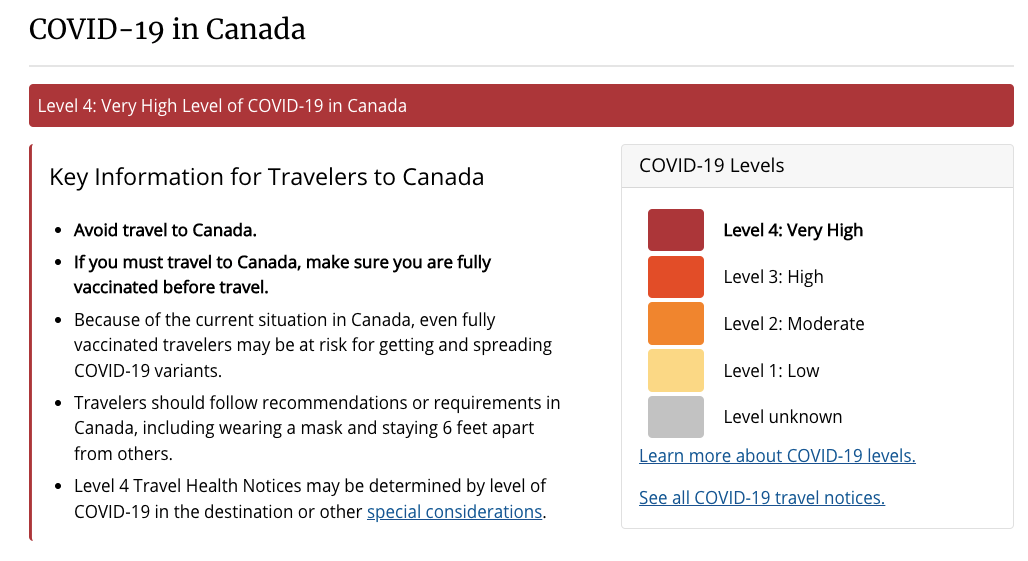Click the 'Level 4: Very High' legend label
1028x561 pixels.
[793, 230]
